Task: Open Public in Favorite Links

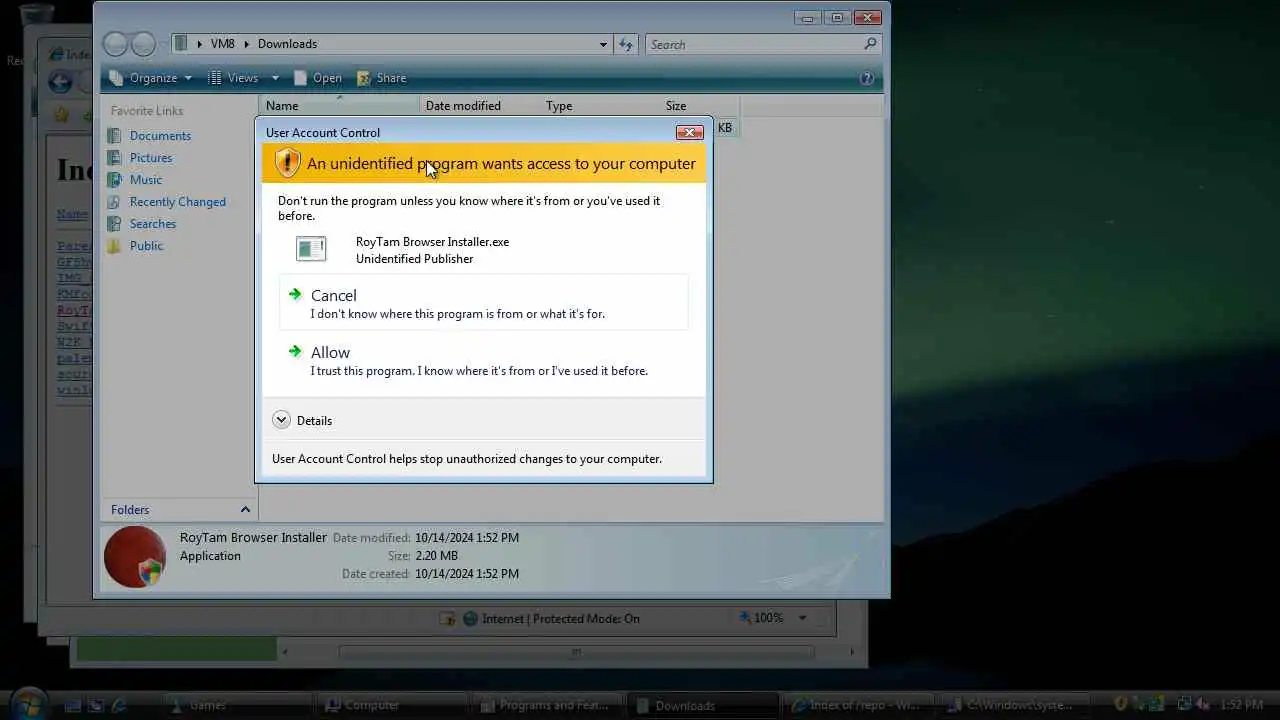Action: (x=146, y=246)
